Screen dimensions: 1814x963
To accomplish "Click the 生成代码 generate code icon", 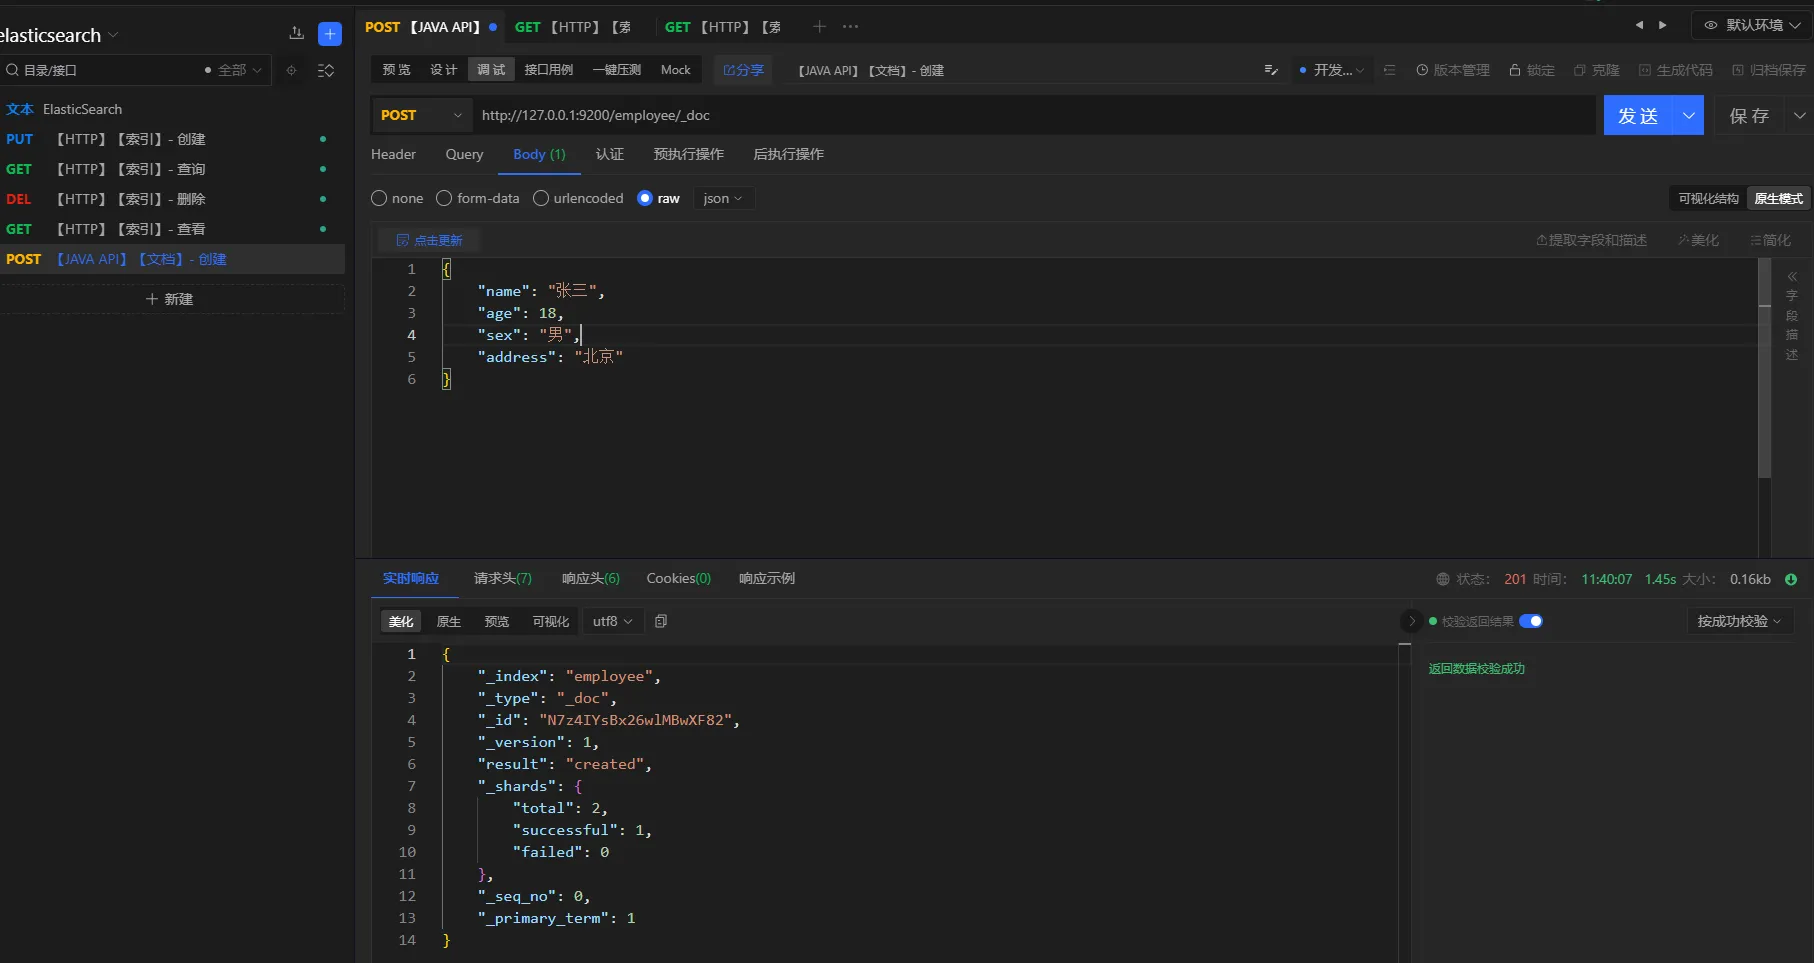I will [1645, 70].
